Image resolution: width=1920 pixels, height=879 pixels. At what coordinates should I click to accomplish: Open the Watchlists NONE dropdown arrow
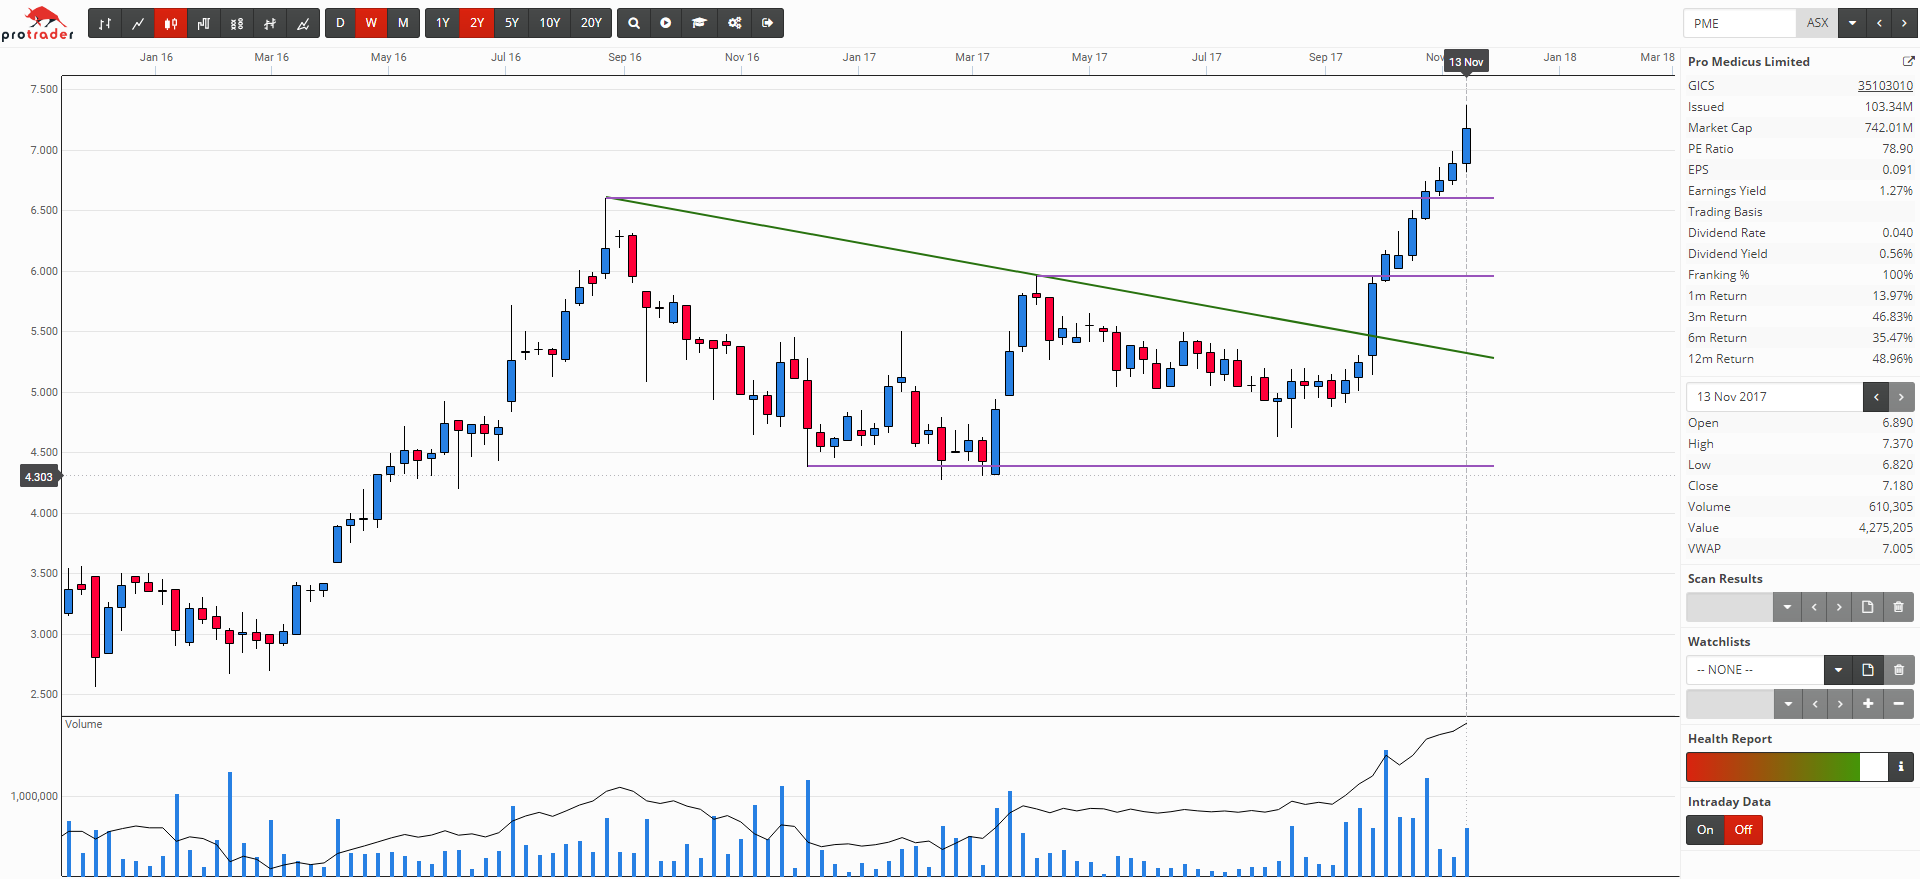pos(1838,670)
